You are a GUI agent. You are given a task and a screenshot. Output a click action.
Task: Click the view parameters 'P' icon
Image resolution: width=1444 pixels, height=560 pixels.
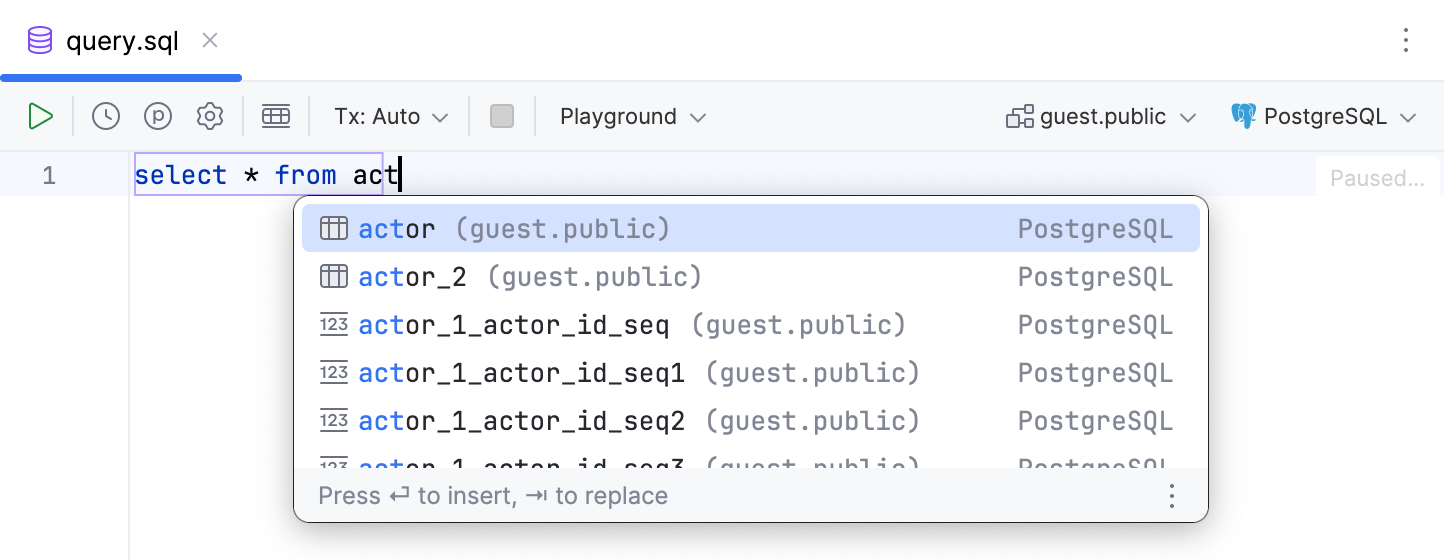158,117
